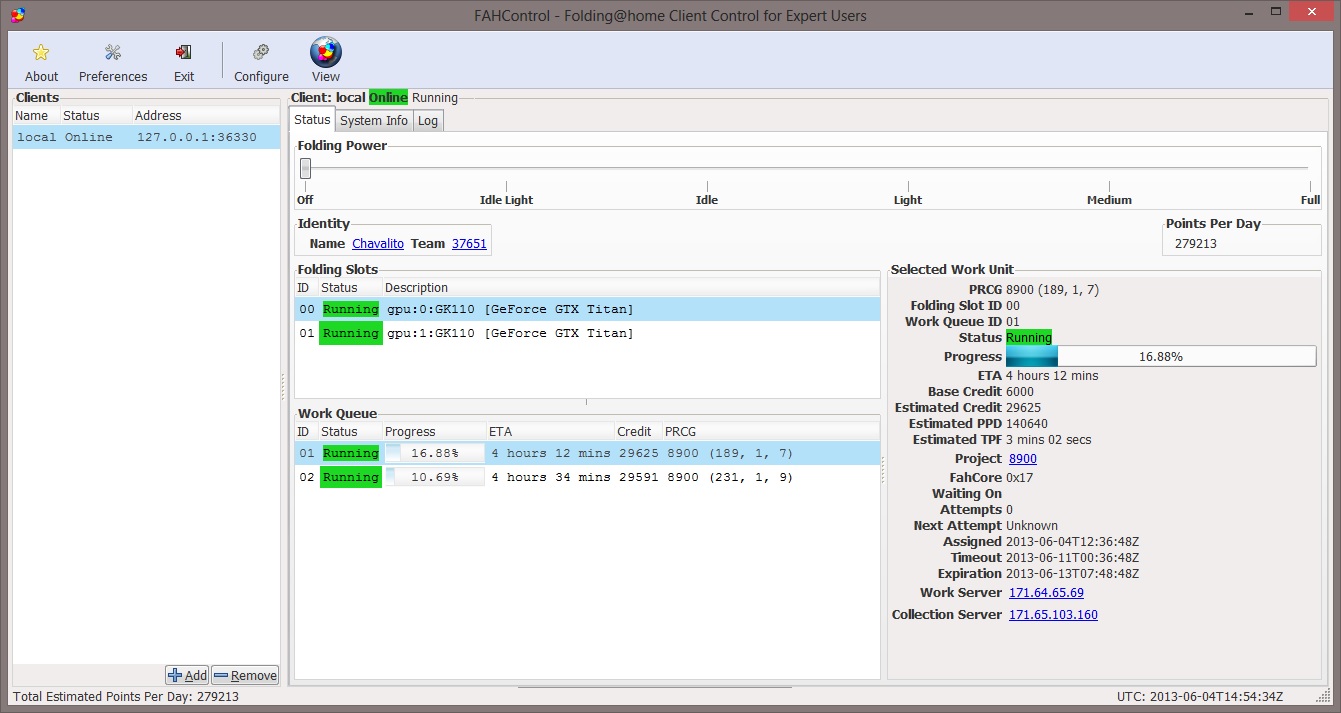Add a new client
This screenshot has height=713, width=1341.
(x=187, y=675)
